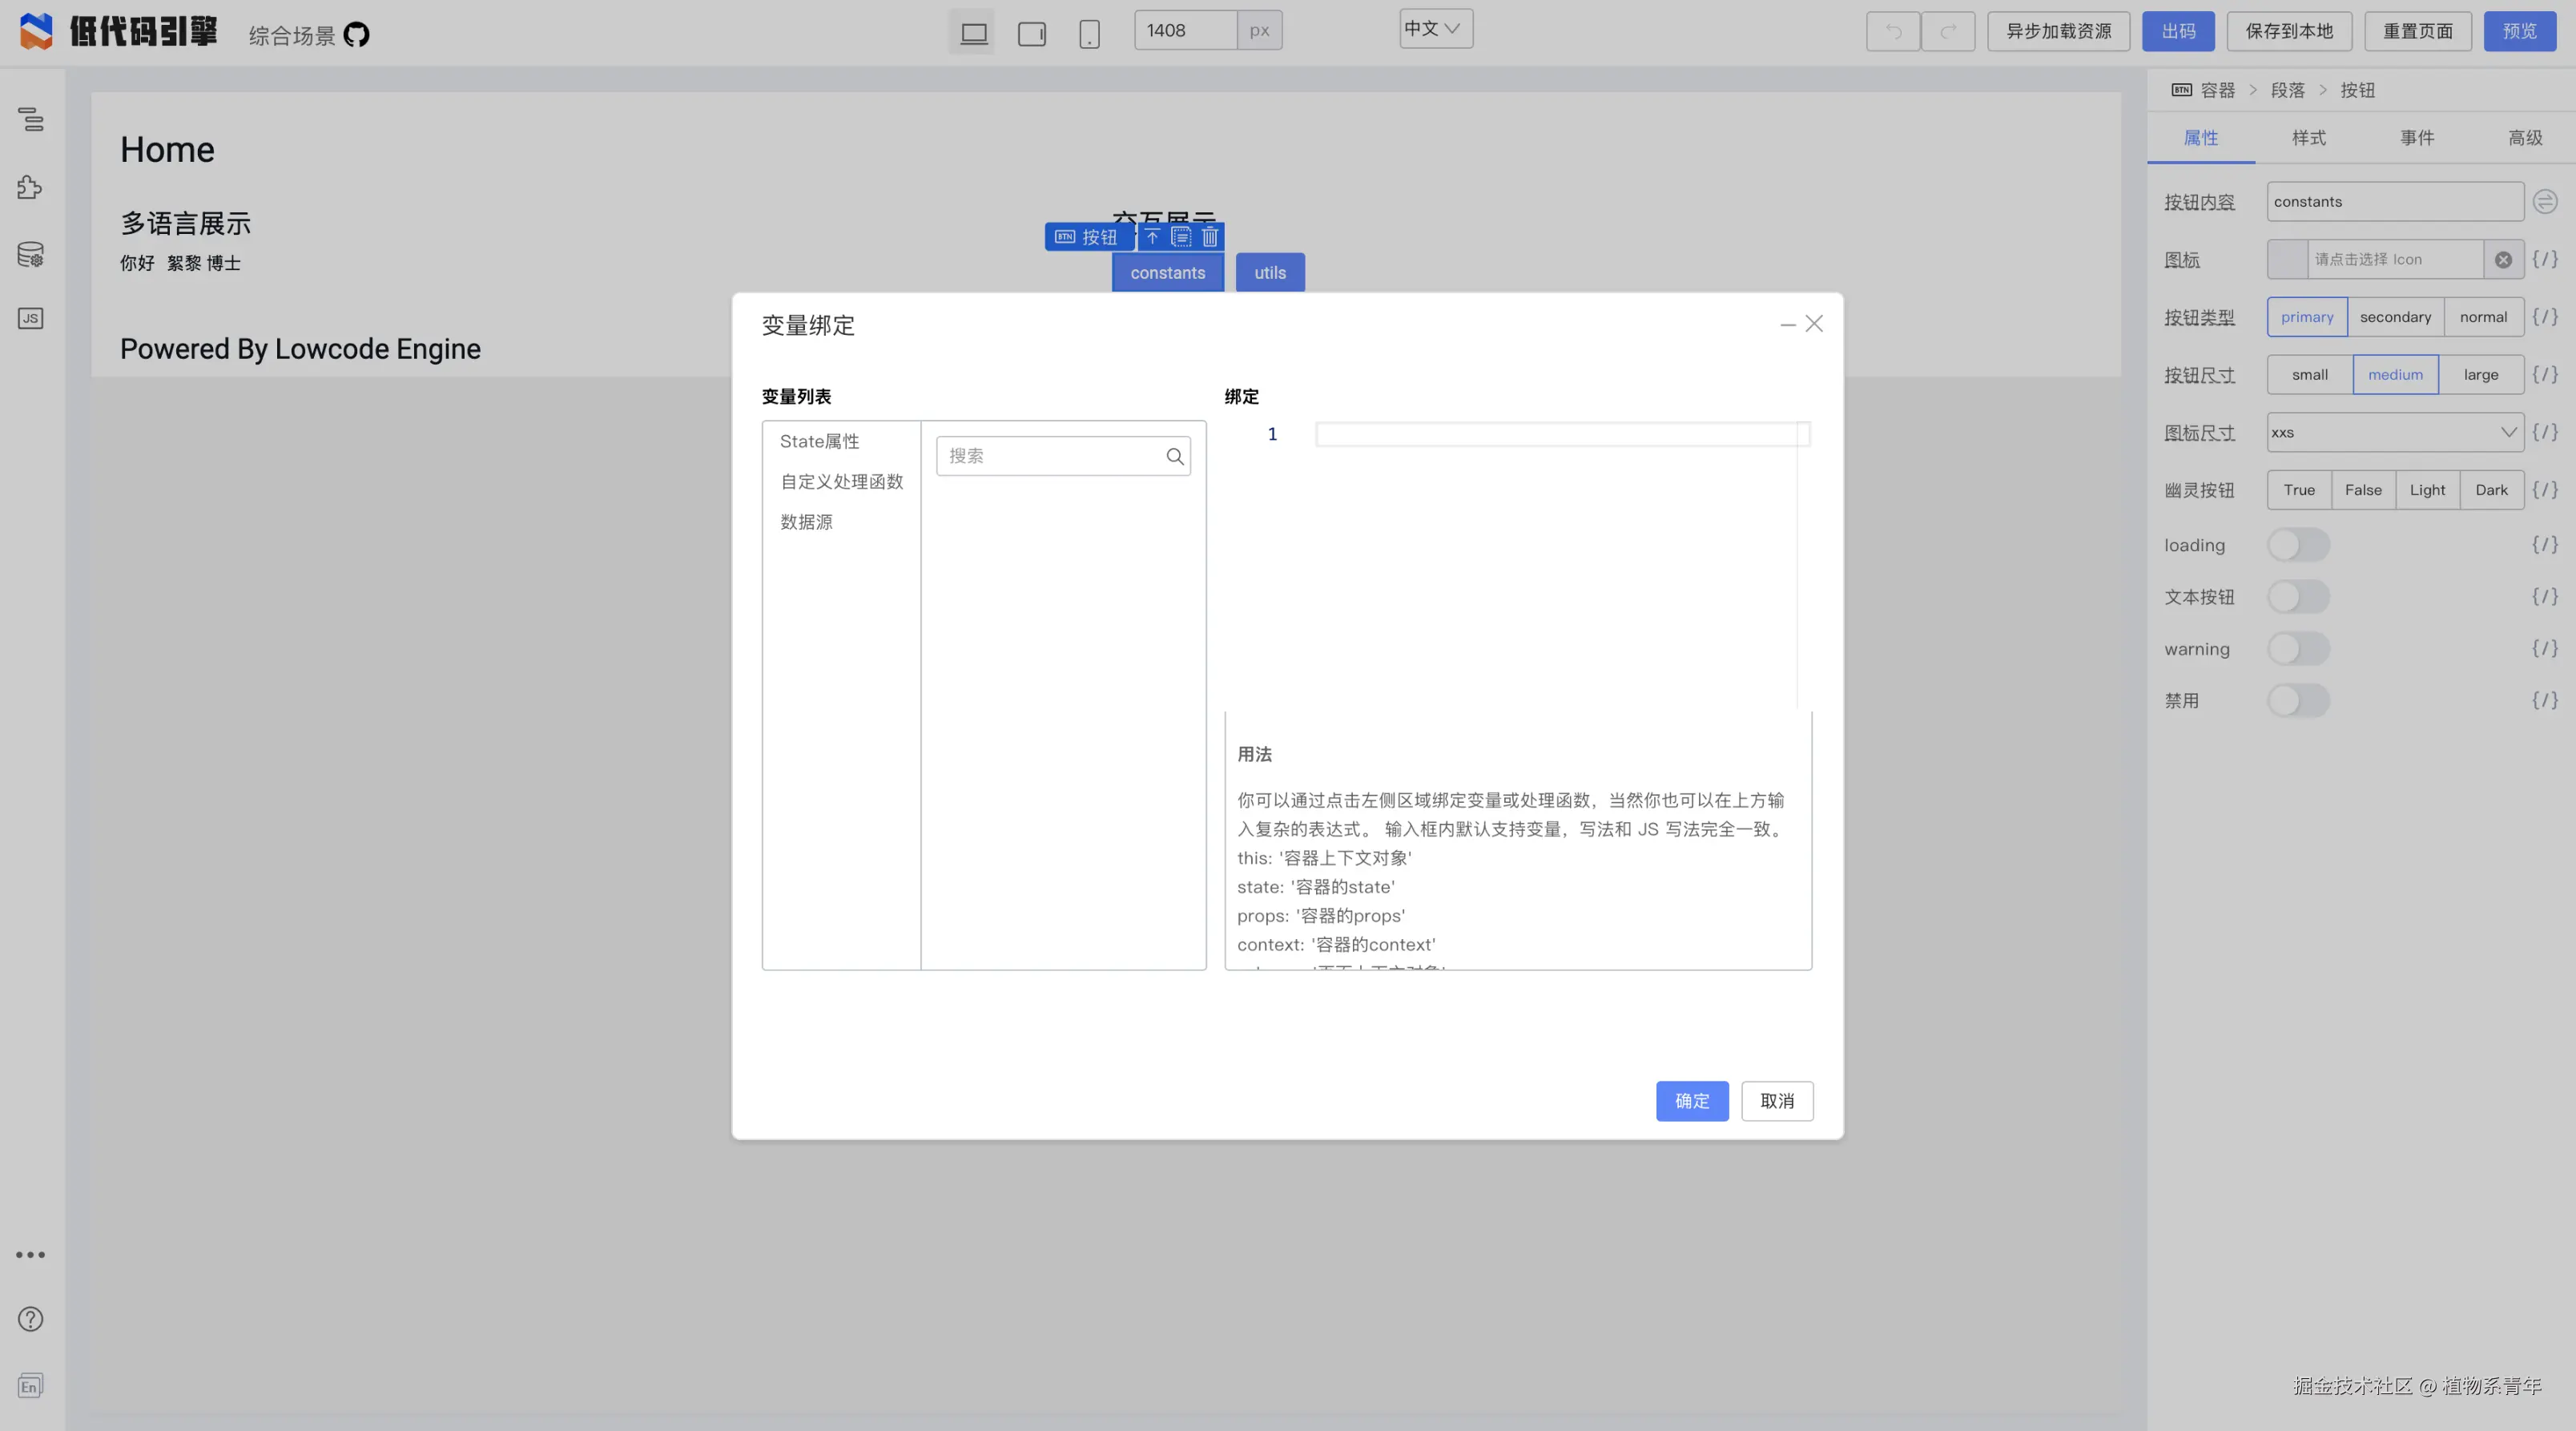Copy the selected button component
This screenshot has width=2576, height=1431.
pyautogui.click(x=1181, y=237)
